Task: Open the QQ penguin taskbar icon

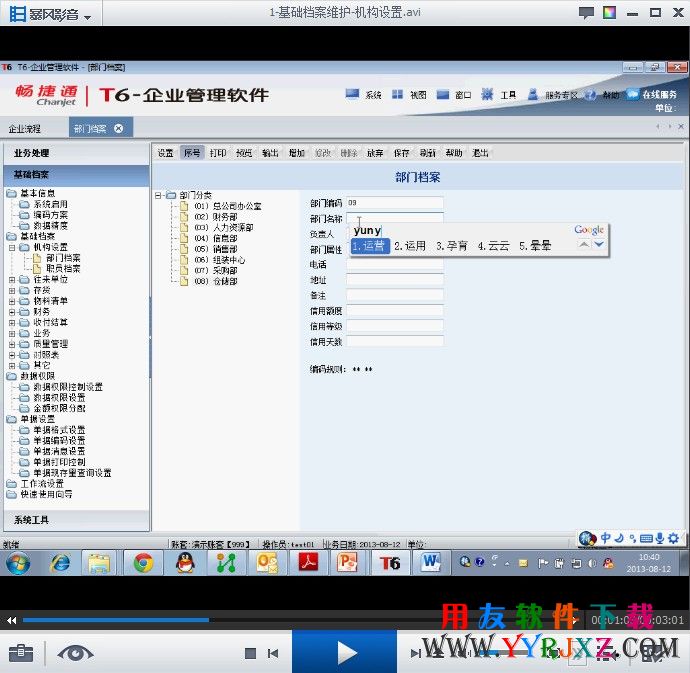Action: [185, 563]
